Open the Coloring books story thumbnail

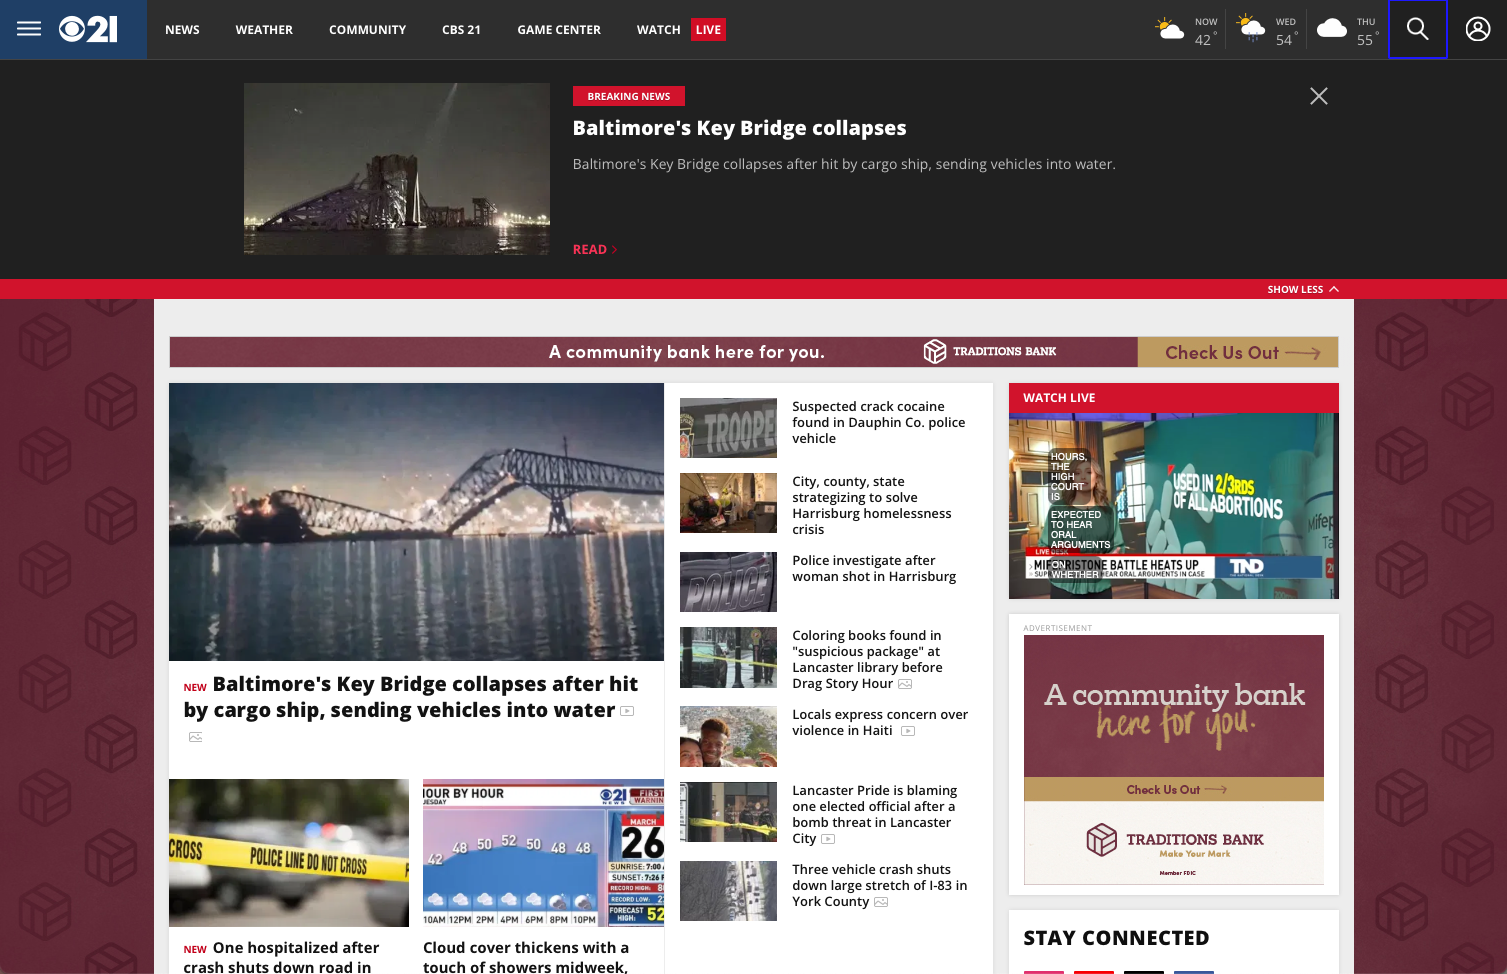click(x=728, y=657)
